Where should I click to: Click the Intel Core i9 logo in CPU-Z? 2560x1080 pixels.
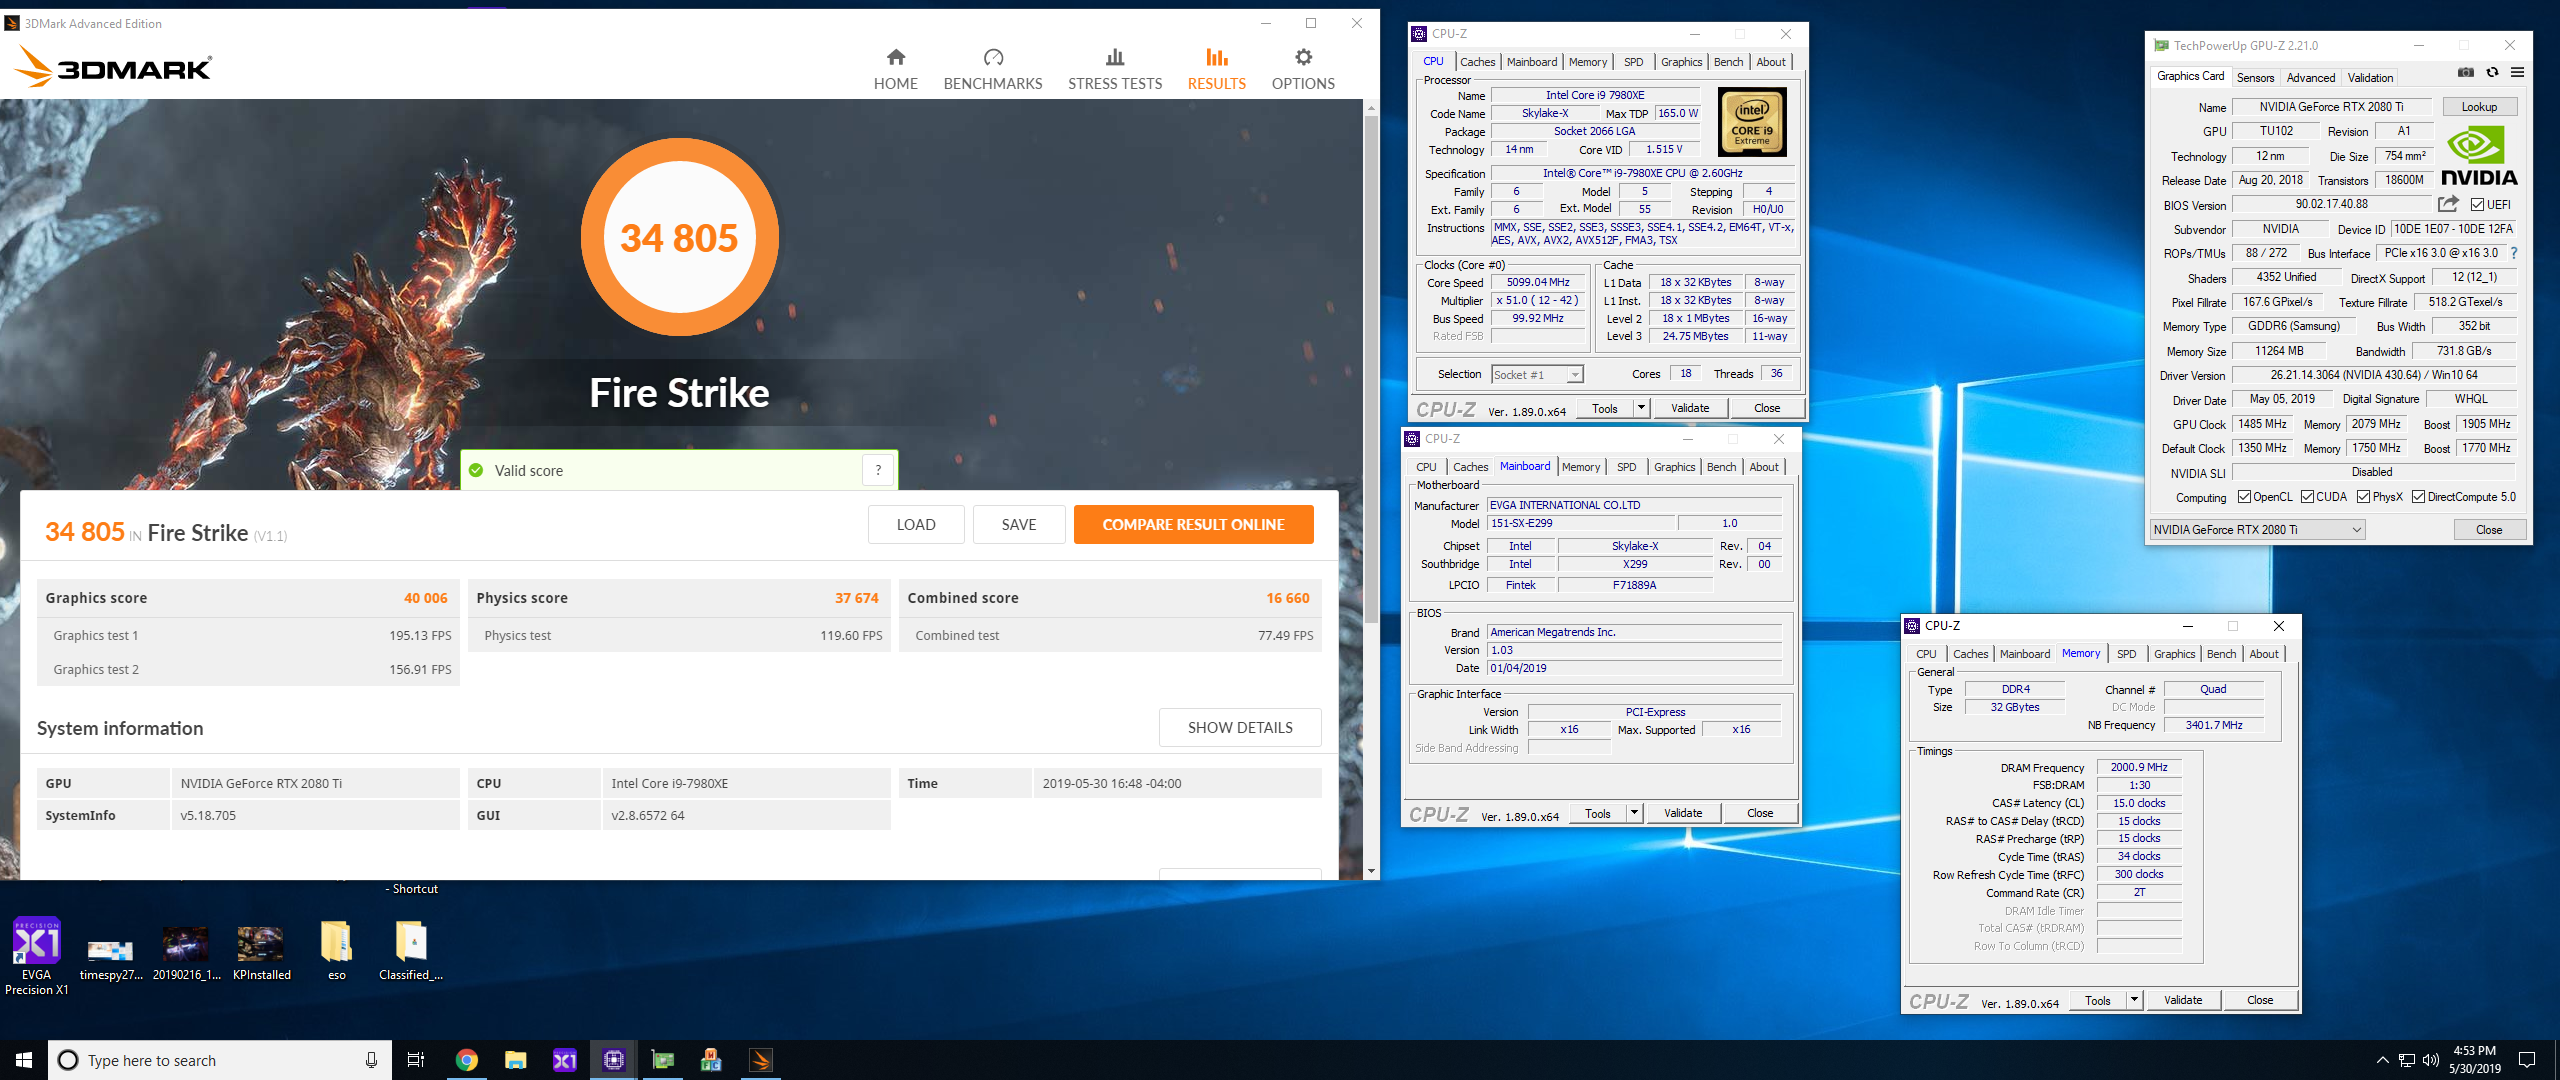(x=1751, y=121)
